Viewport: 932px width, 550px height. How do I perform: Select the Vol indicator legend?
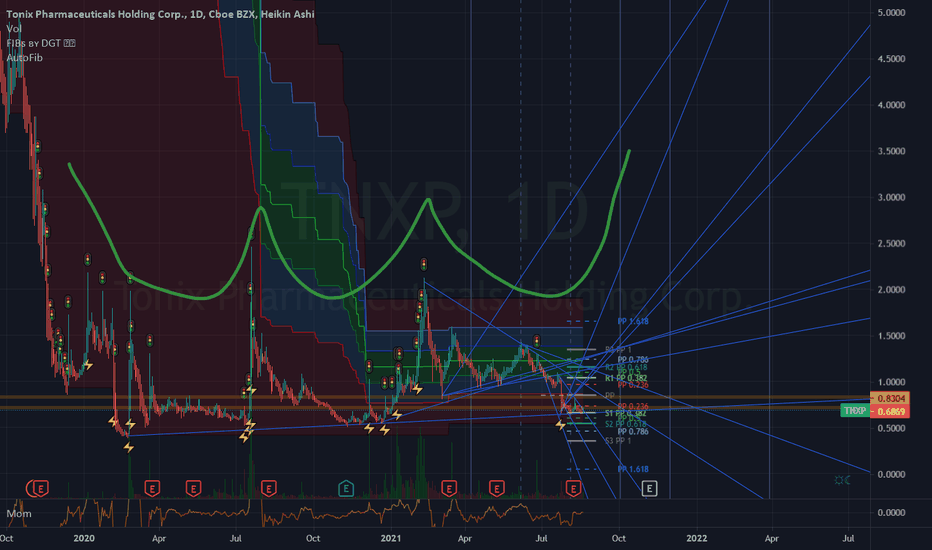[x=14, y=29]
